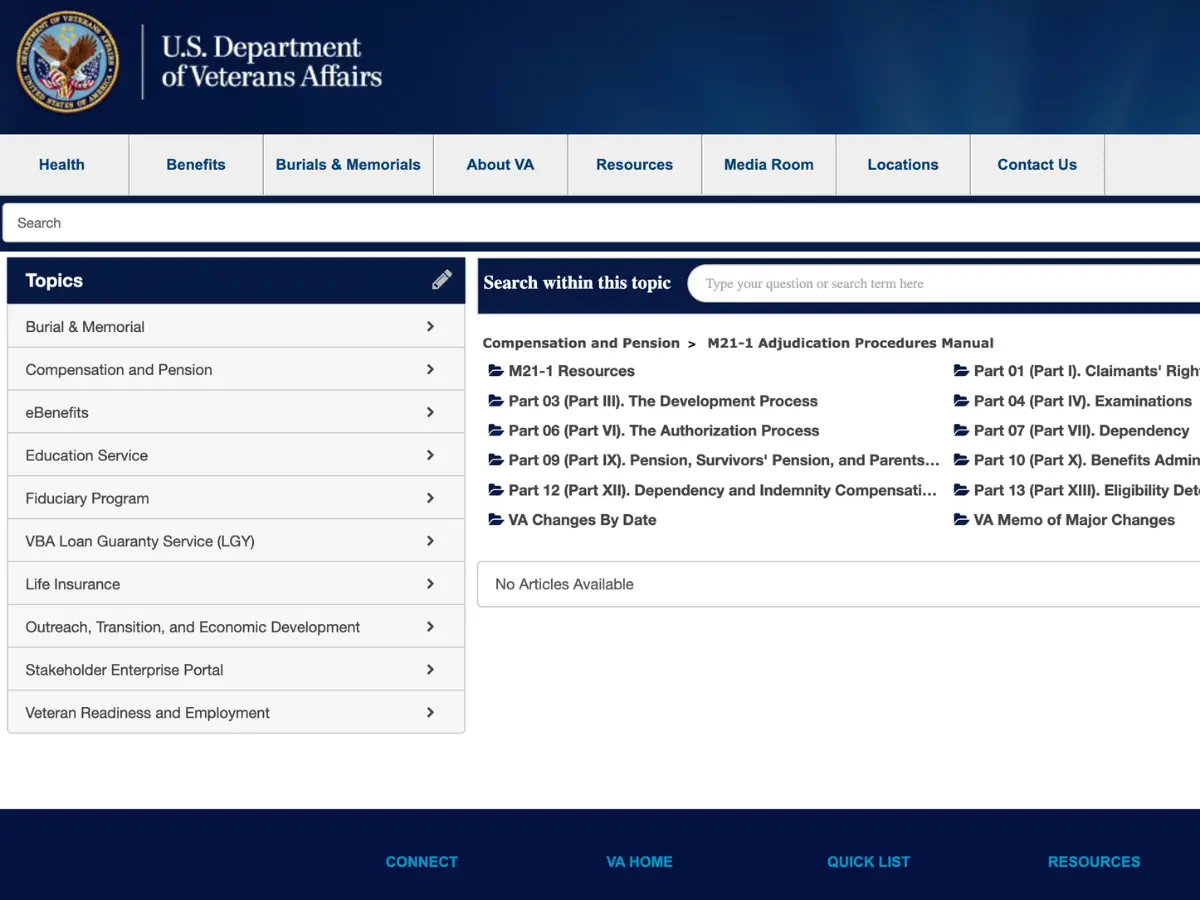1200x900 pixels.
Task: Click U.S. Department of Veterans Affairs title
Action: click(x=272, y=62)
